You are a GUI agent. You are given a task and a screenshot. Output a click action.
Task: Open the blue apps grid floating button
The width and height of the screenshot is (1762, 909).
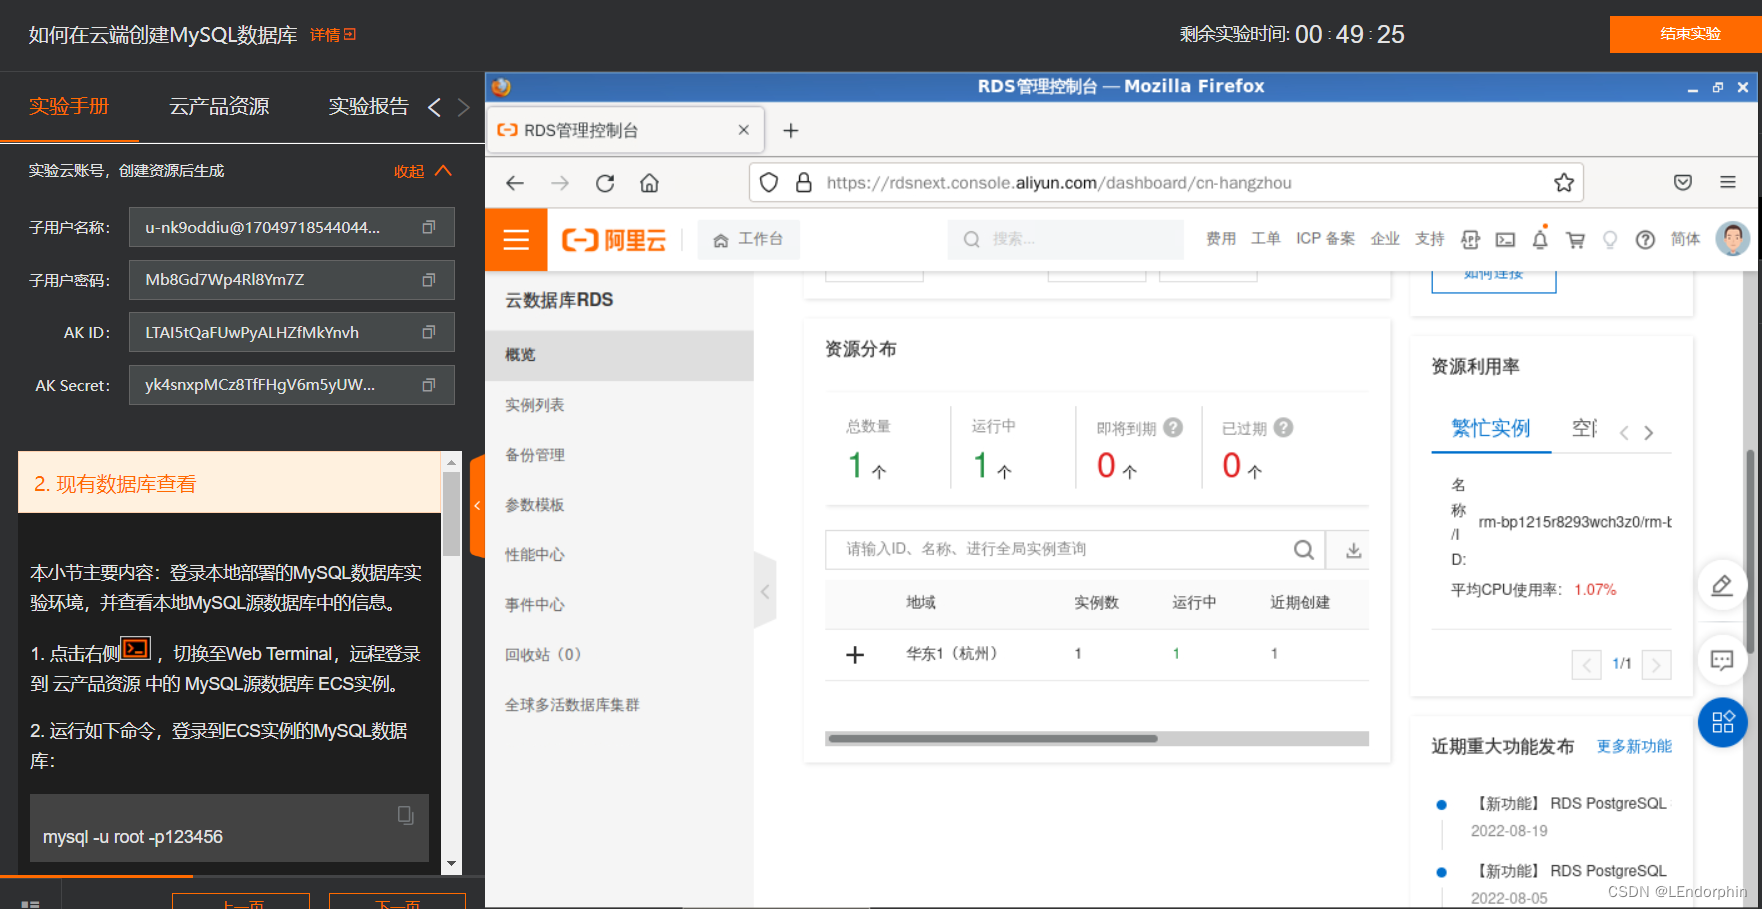tap(1723, 722)
